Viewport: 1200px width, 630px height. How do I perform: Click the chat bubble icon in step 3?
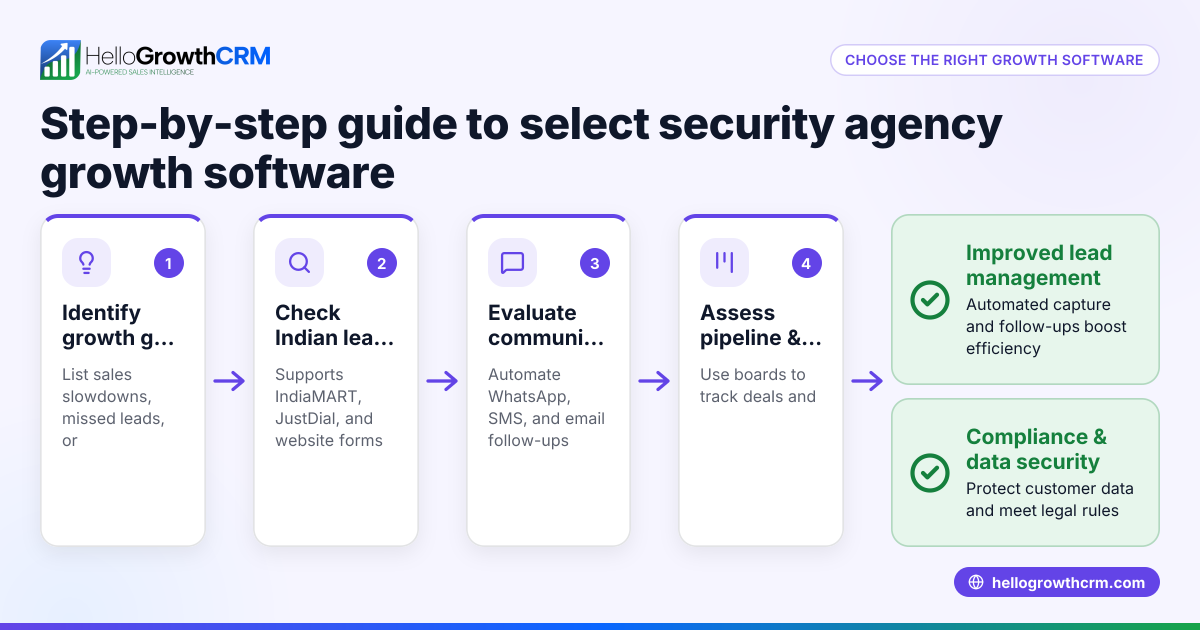coord(512,263)
